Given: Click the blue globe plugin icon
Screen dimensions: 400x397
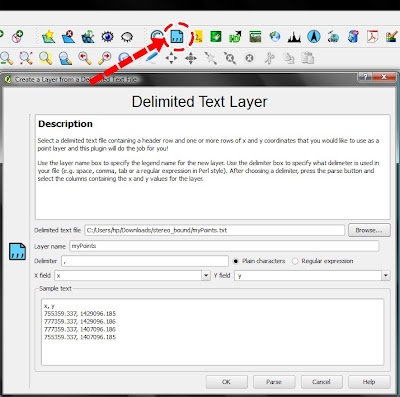Looking at the screenshot, I should click(x=275, y=36).
